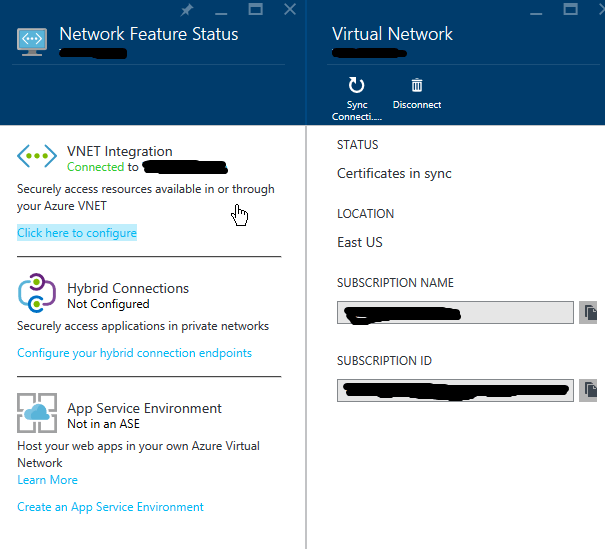The height and width of the screenshot is (549, 605).
Task: Click the Sync Connection refresh icon
Action: point(356,85)
